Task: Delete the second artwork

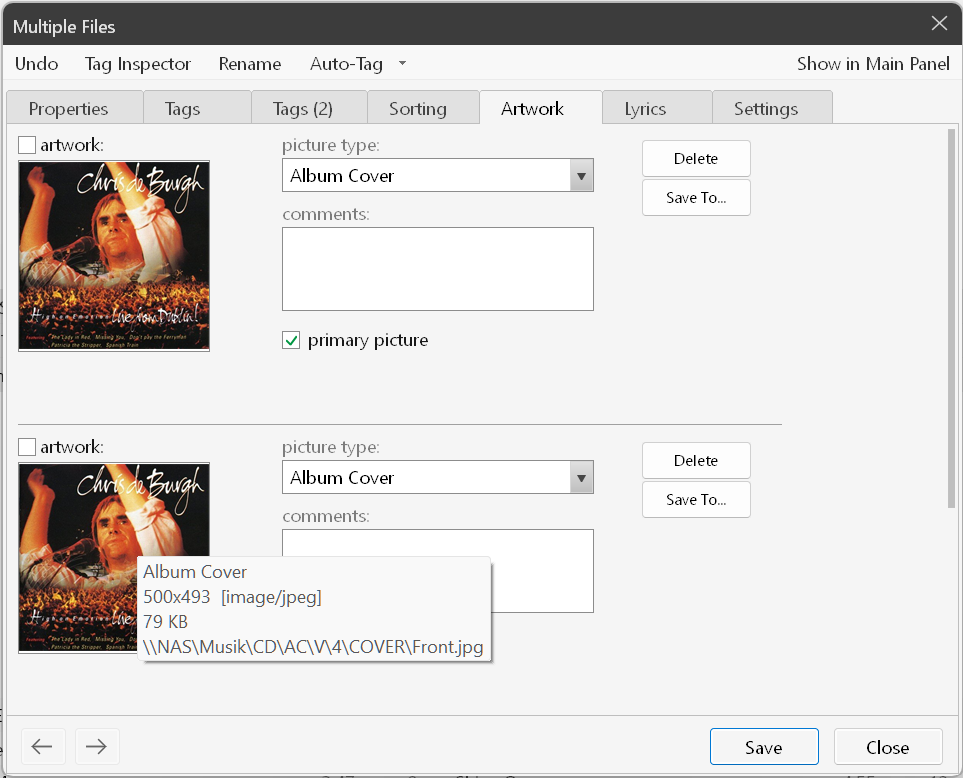Action: [696, 461]
